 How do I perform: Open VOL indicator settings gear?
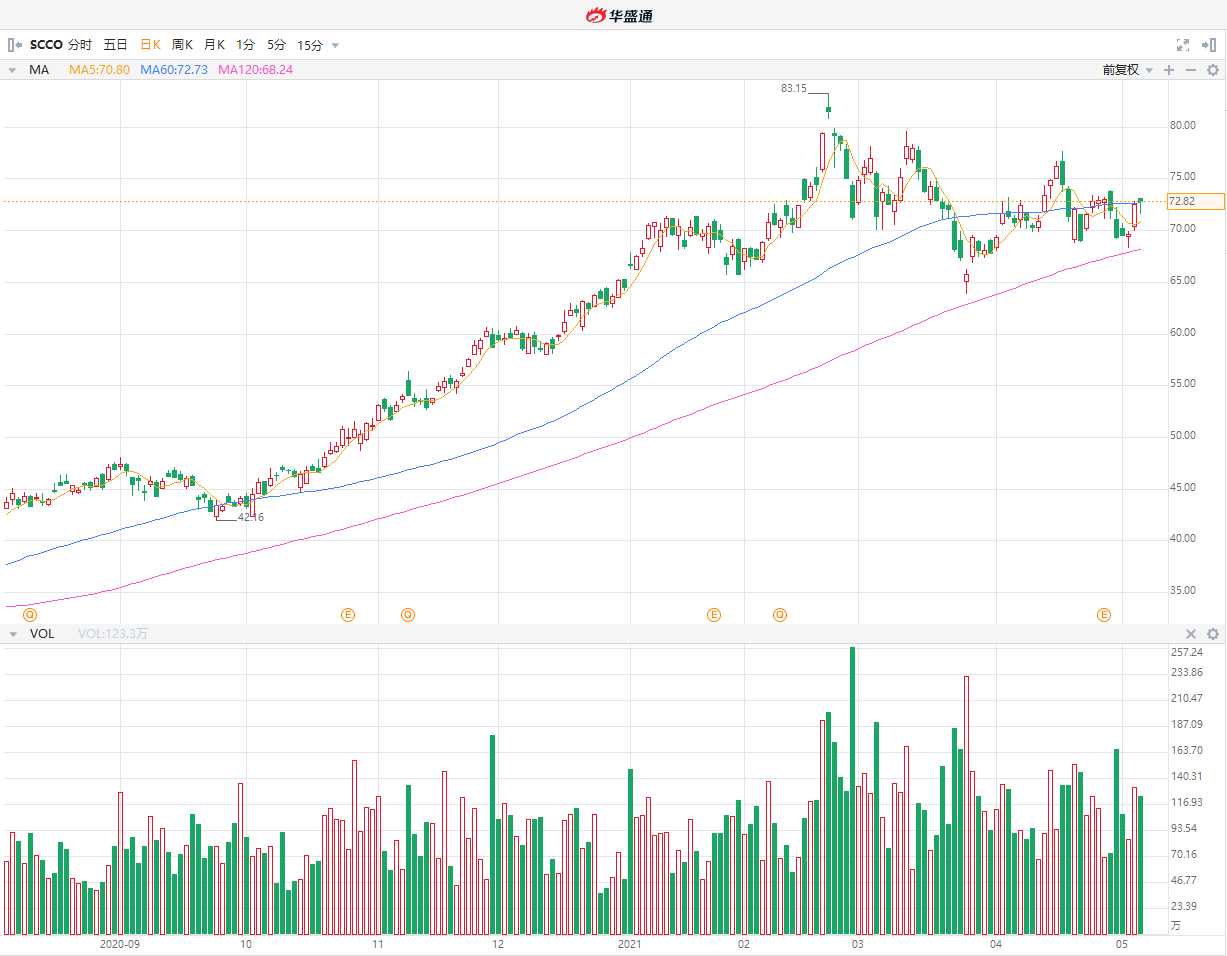[1213, 634]
